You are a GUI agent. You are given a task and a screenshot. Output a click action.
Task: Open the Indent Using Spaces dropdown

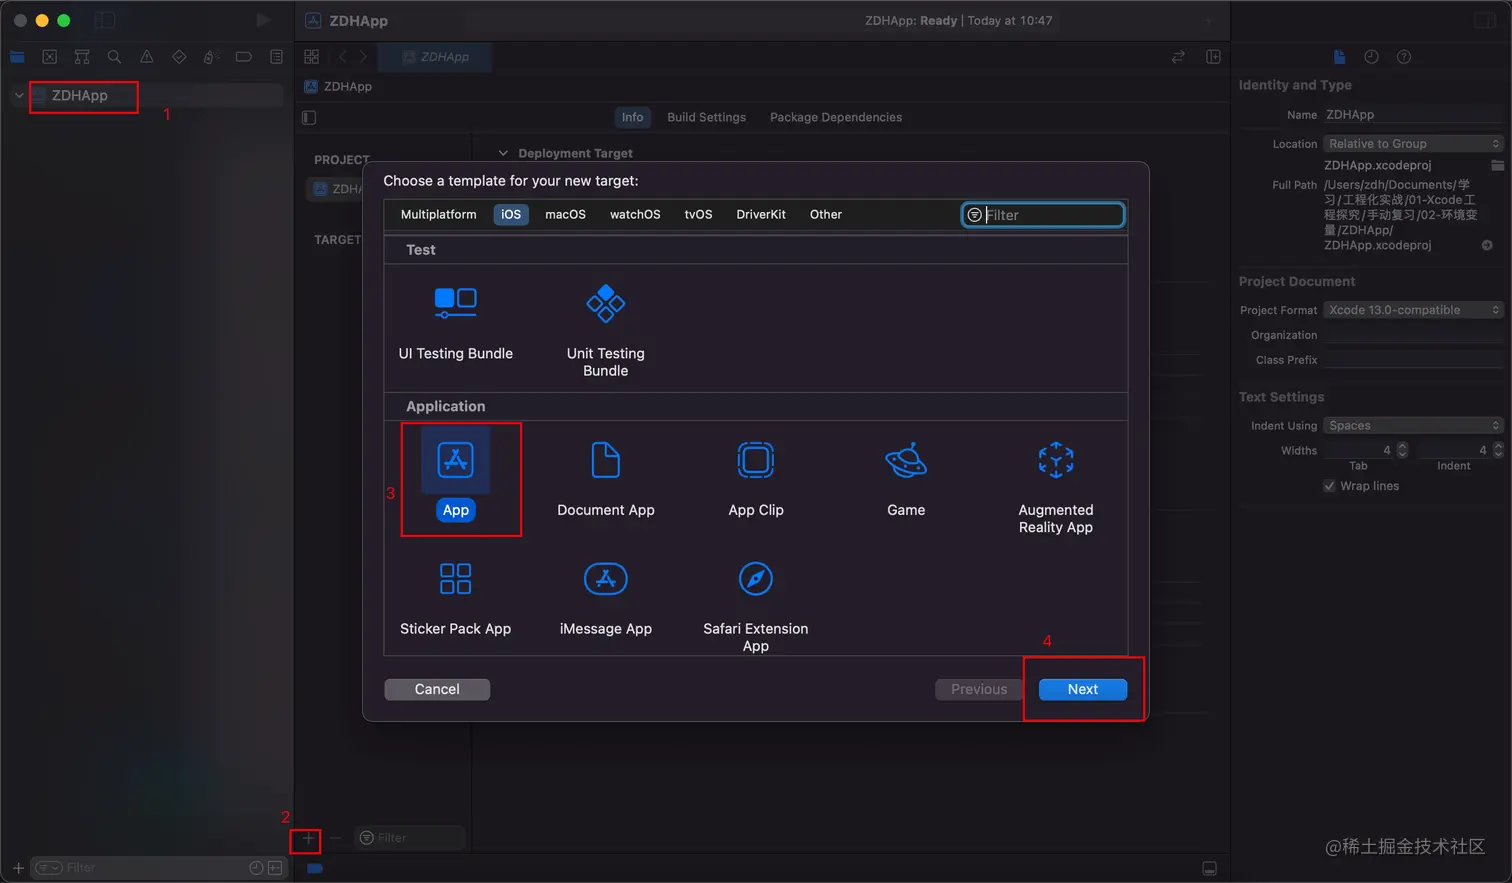pyautogui.click(x=1413, y=426)
